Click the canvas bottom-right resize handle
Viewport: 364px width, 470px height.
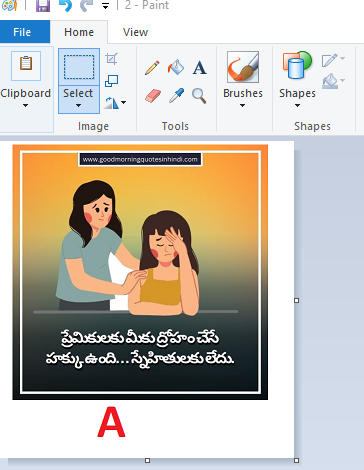(x=296, y=461)
